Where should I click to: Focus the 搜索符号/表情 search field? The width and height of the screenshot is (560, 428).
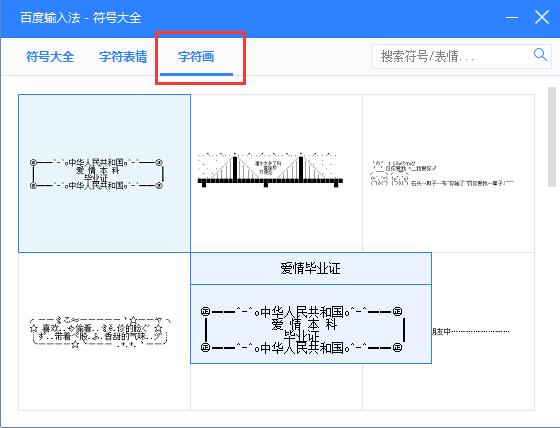point(452,56)
